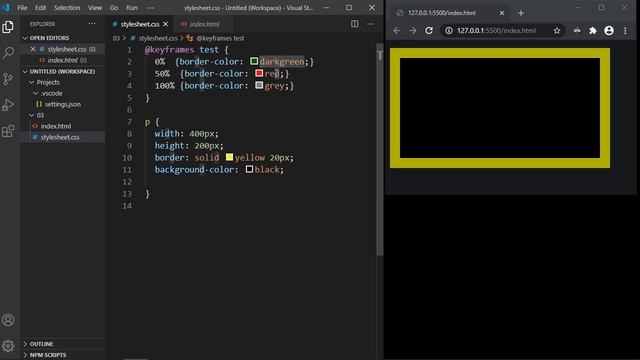Bookmark this page with star icon
Image resolution: width=640 pixels, height=360 pixels.
pyautogui.click(x=557, y=31)
